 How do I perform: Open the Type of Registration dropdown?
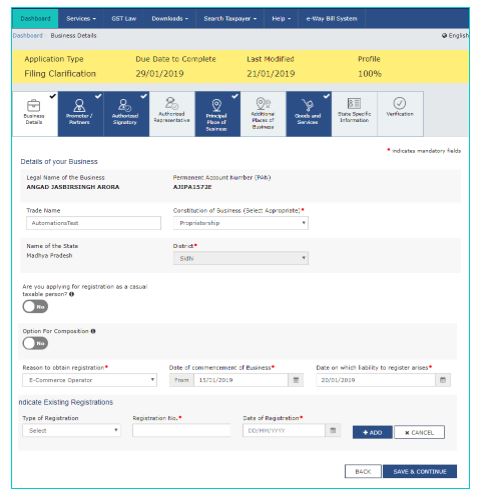point(71,431)
